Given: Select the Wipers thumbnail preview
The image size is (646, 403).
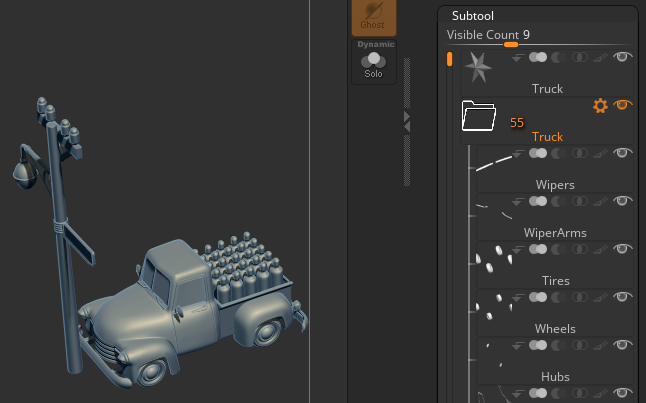Looking at the screenshot, I should (x=494, y=163).
